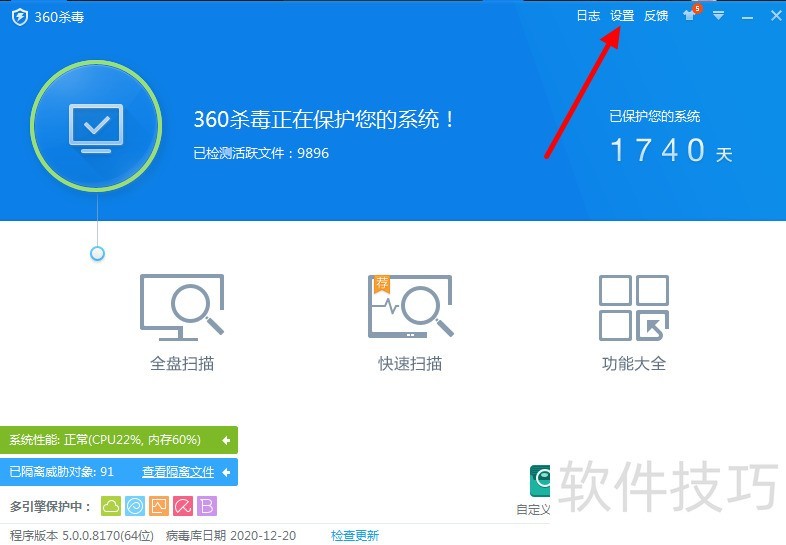The height and width of the screenshot is (545, 786).
Task: Launch the 快速扫描 quick scan
Action: (x=410, y=321)
